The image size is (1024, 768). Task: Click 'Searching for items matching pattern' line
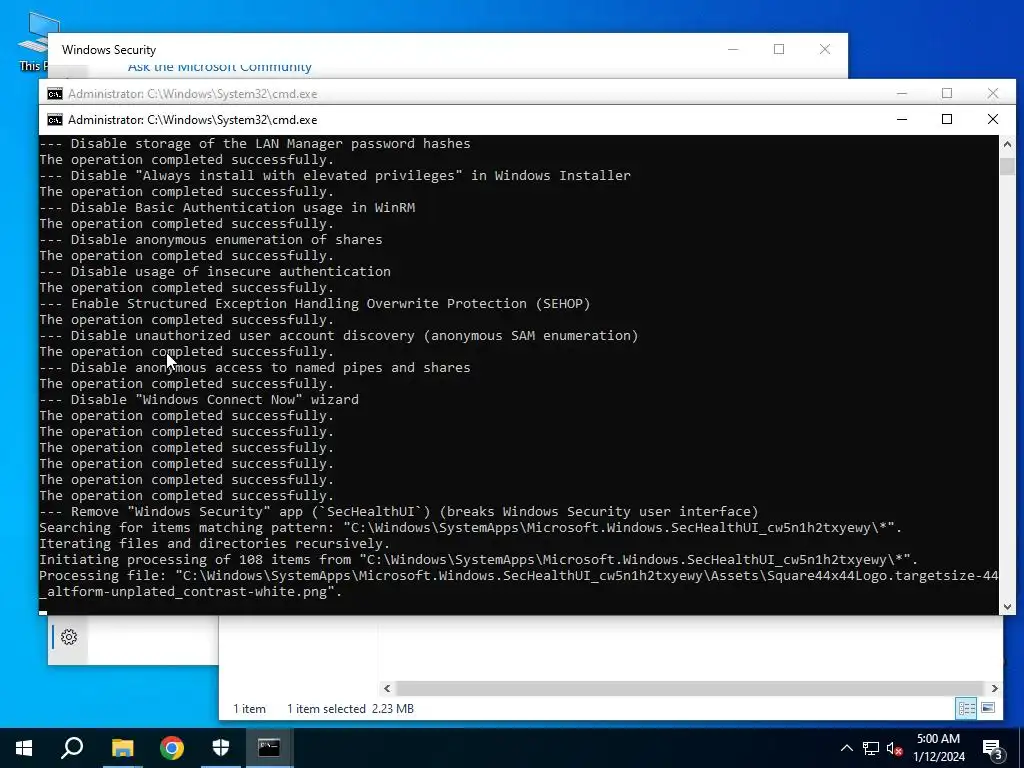click(471, 528)
